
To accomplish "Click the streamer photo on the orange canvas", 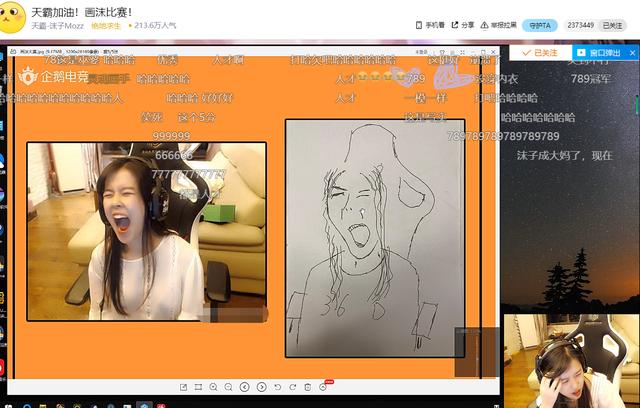I will pos(147,231).
